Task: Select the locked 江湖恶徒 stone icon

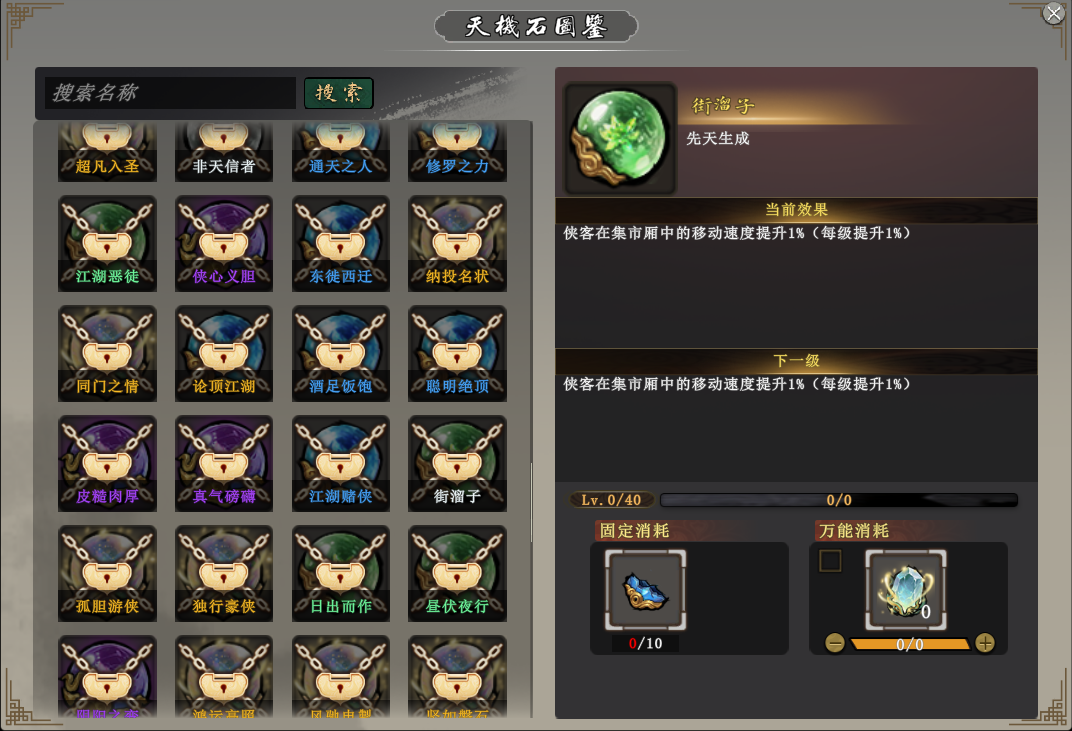Action: point(107,243)
